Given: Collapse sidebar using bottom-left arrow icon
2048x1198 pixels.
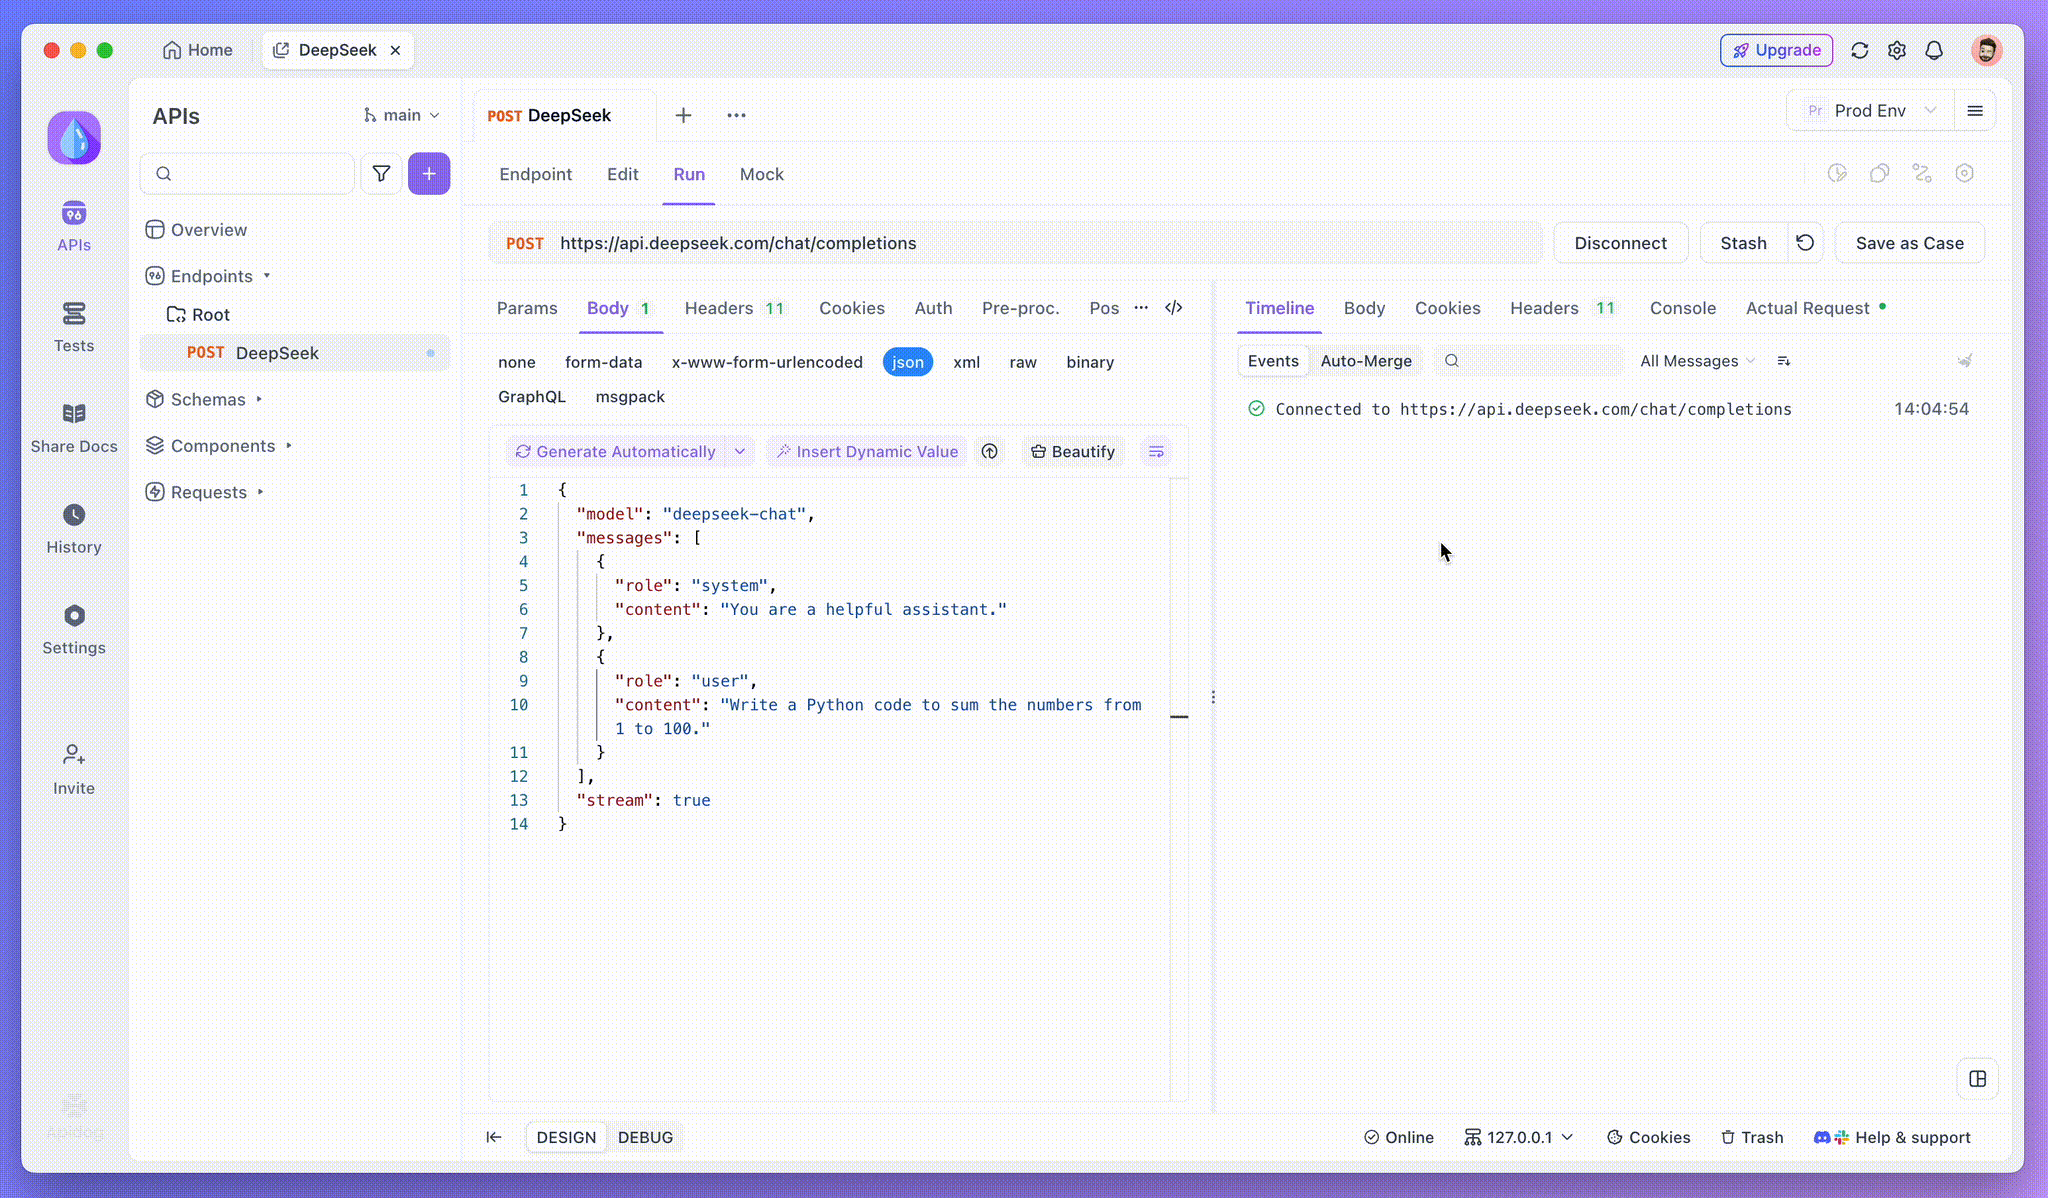Looking at the screenshot, I should 494,1137.
